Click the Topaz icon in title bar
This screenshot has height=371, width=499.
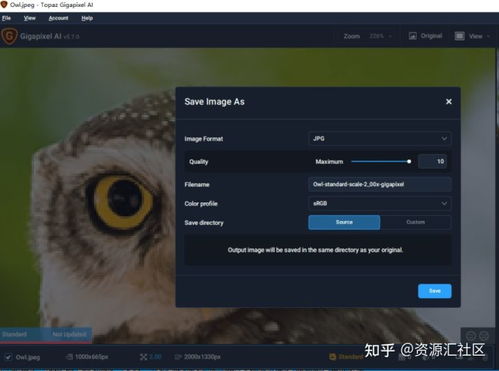point(4,5)
